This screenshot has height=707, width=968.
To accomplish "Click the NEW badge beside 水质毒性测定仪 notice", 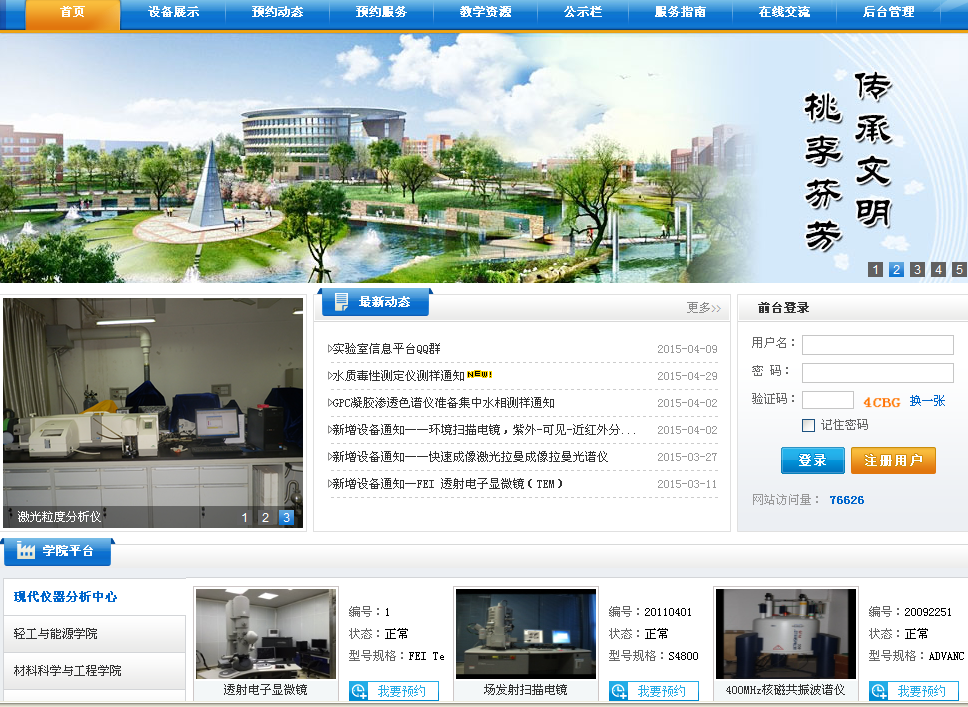I will pyautogui.click(x=480, y=375).
